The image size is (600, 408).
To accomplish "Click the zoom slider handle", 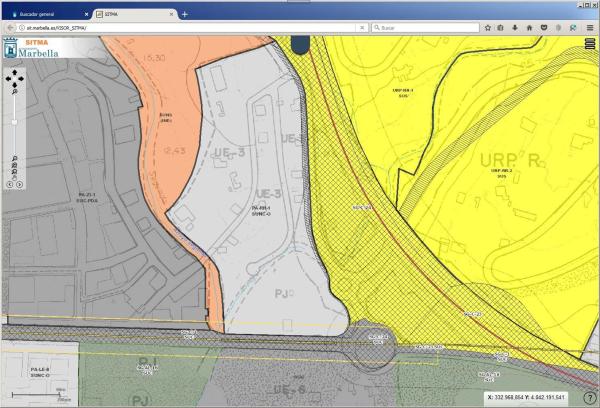I will point(14,122).
